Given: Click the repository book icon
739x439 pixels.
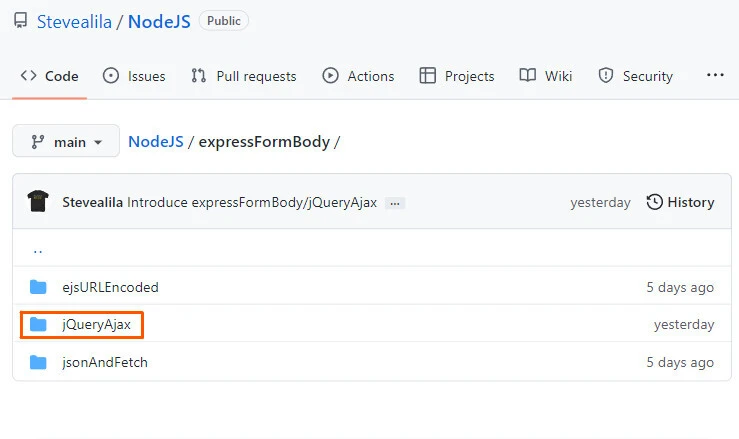Looking at the screenshot, I should pyautogui.click(x=20, y=21).
